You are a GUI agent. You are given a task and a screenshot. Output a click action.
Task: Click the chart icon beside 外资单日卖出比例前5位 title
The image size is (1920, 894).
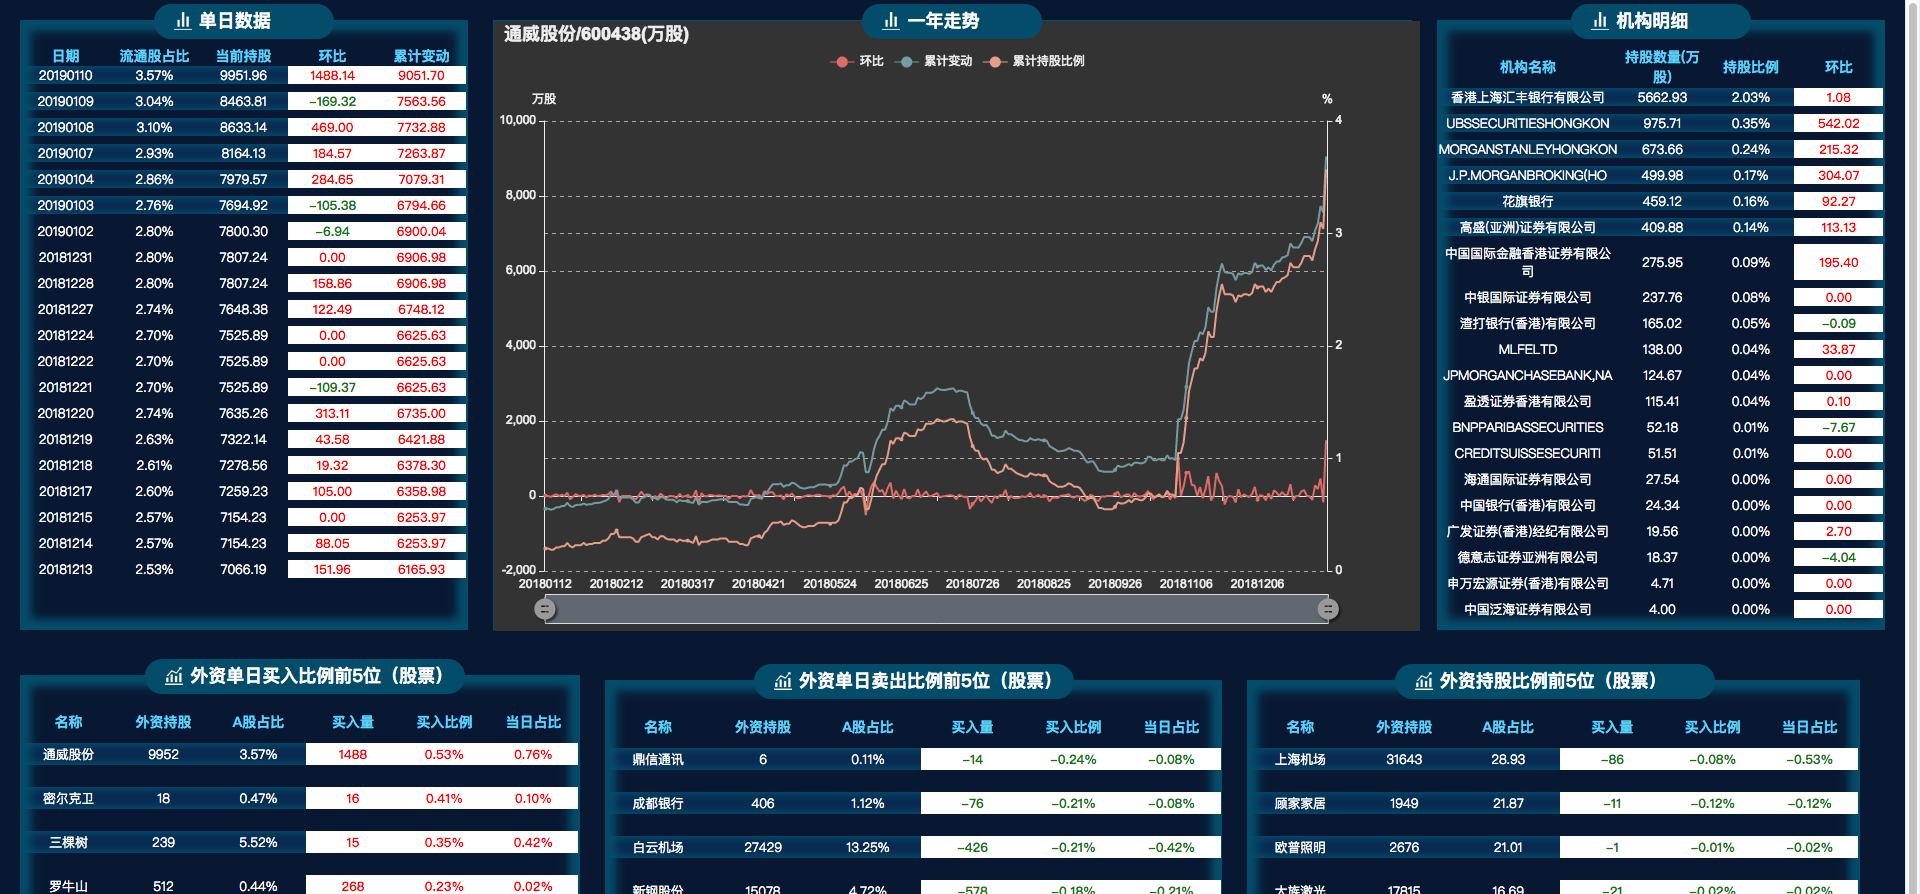pos(783,682)
